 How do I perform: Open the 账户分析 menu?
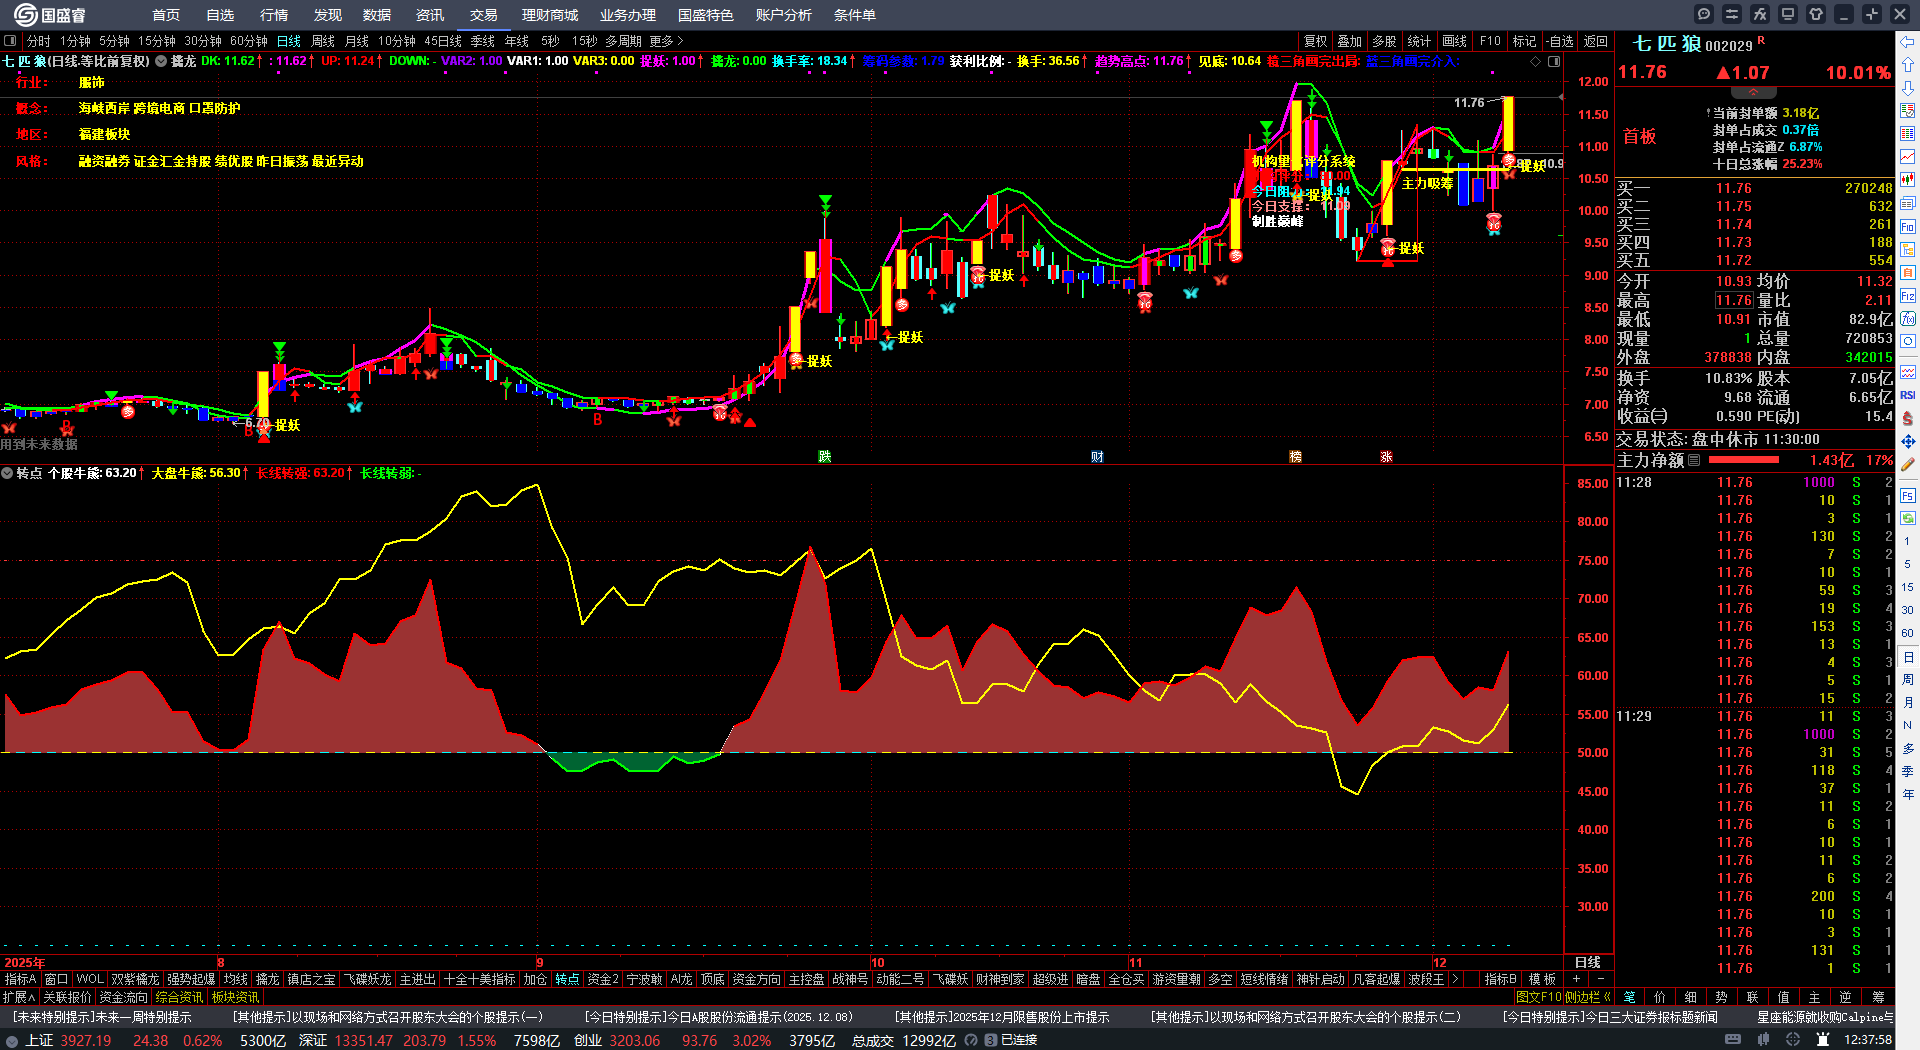tap(784, 15)
